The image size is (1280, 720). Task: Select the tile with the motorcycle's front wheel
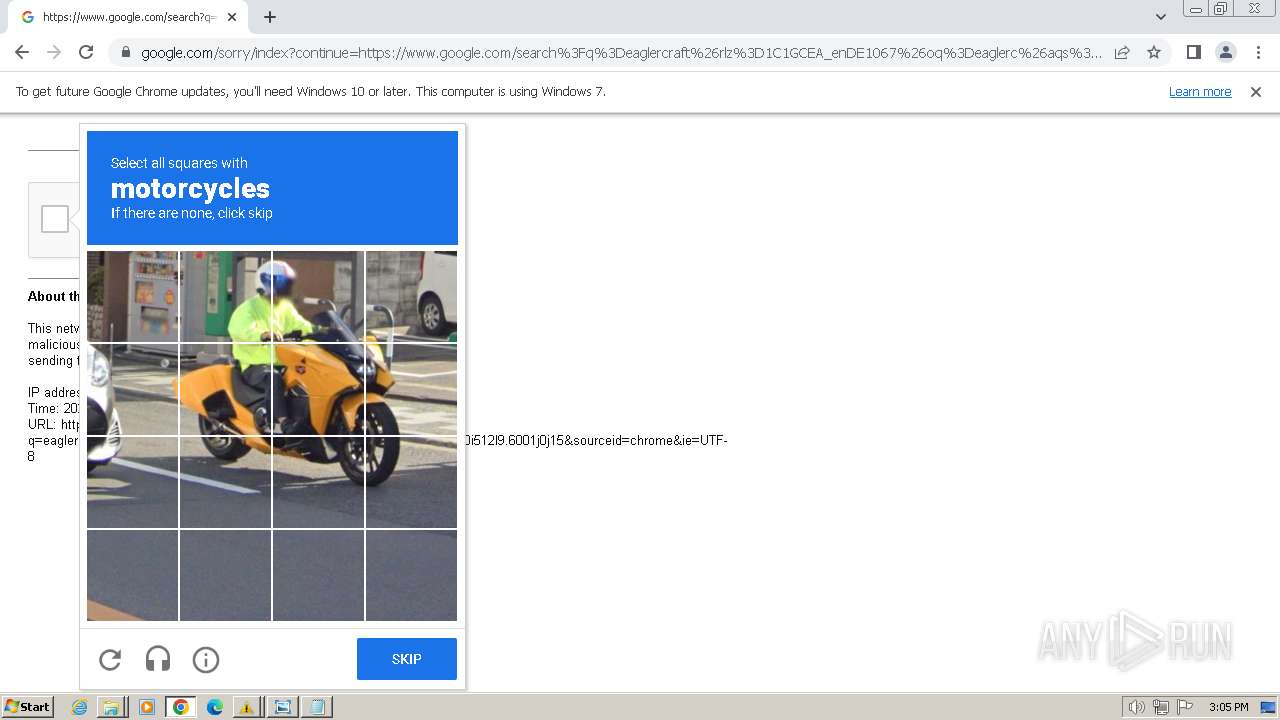tap(411, 482)
